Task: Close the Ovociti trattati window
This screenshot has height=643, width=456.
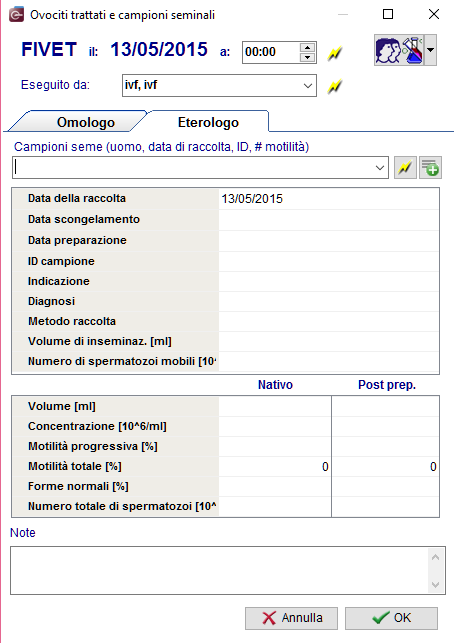Action: click(434, 14)
